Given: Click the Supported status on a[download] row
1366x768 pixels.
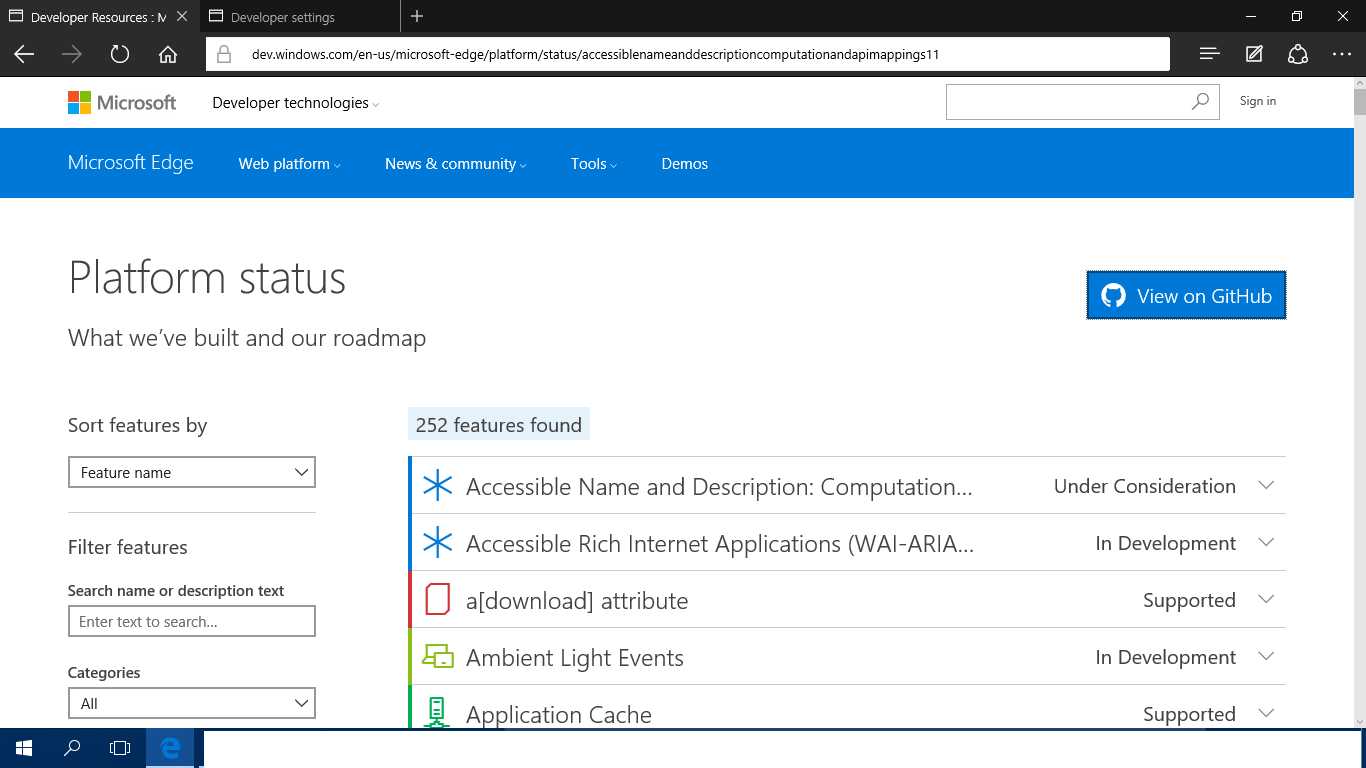Looking at the screenshot, I should 1189,600.
